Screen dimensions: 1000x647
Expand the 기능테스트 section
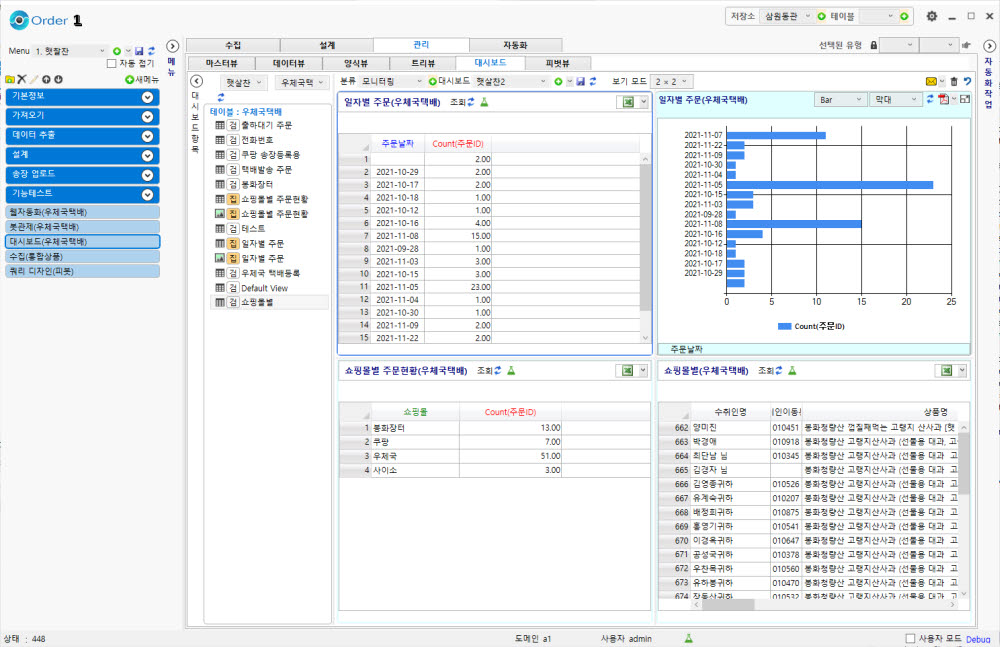147,195
